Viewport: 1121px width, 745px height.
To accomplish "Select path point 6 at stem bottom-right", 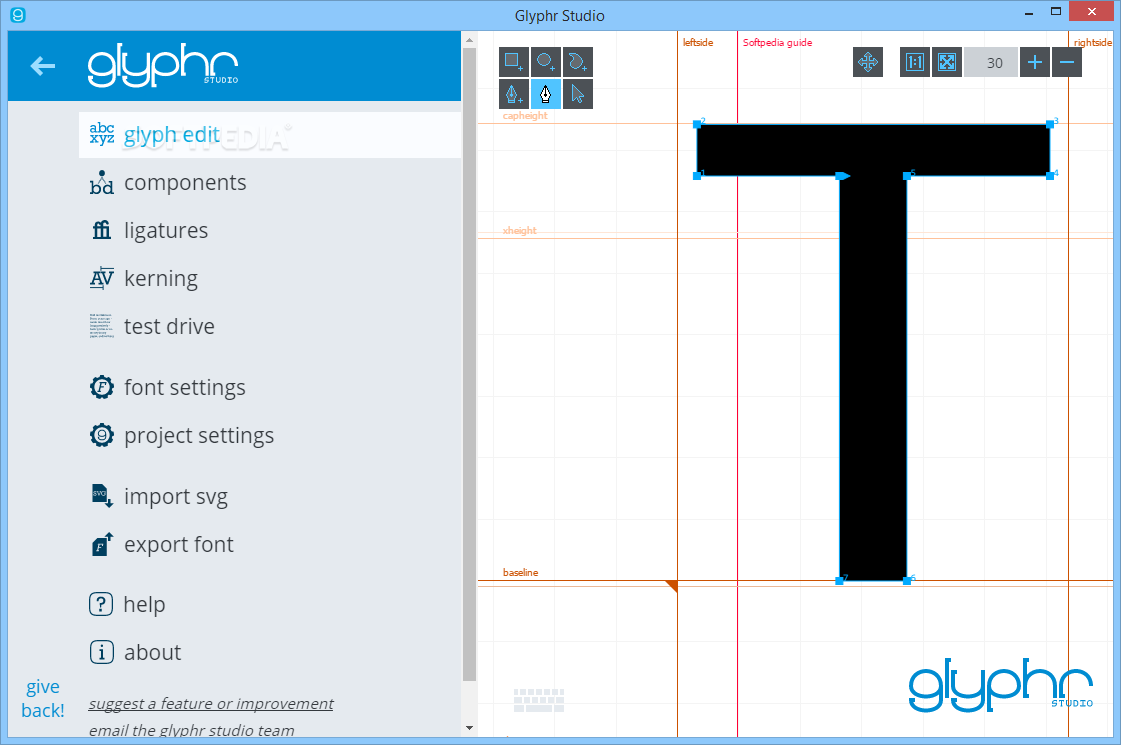I will [907, 581].
